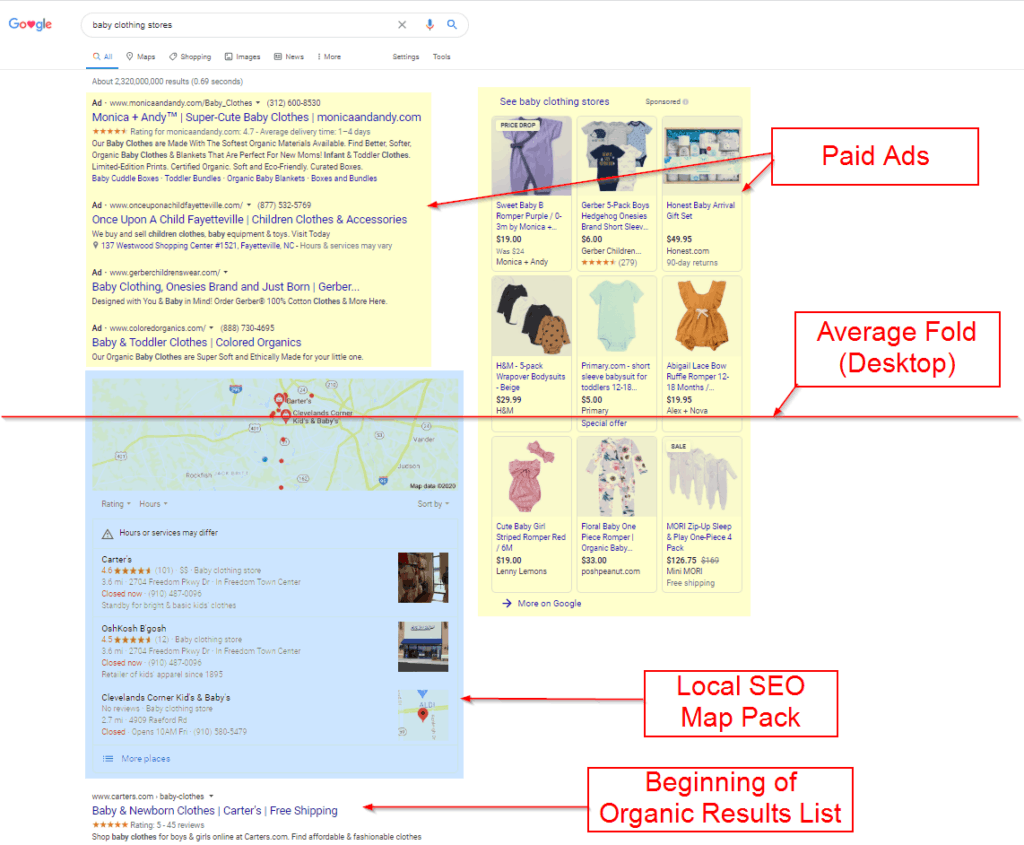Click the Westwood Shopping Center address pin icon
The image size is (1024, 845).
[95, 246]
